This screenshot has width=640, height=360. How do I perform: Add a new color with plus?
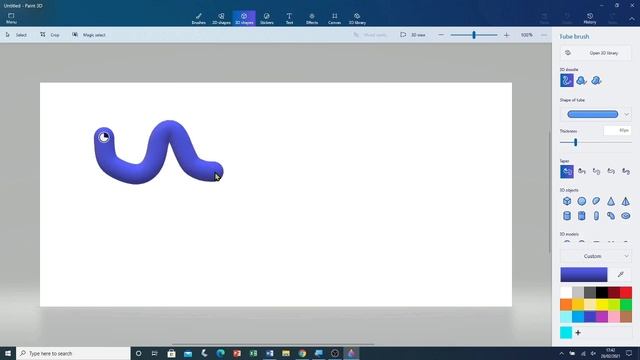(578, 333)
